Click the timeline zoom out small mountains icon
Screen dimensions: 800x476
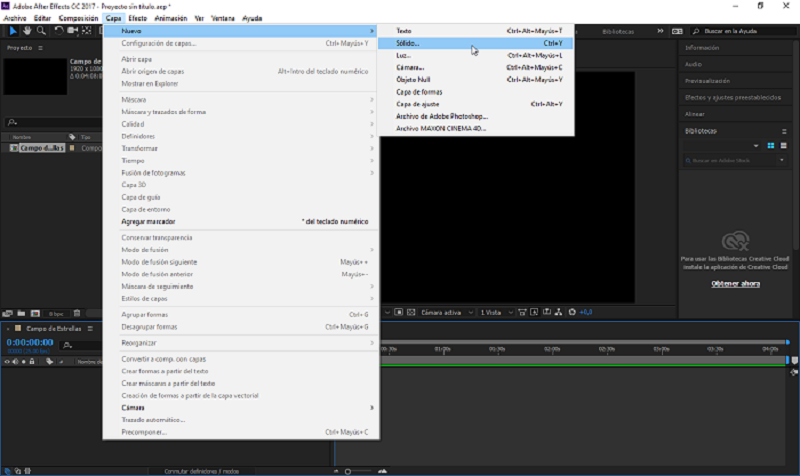click(336, 471)
